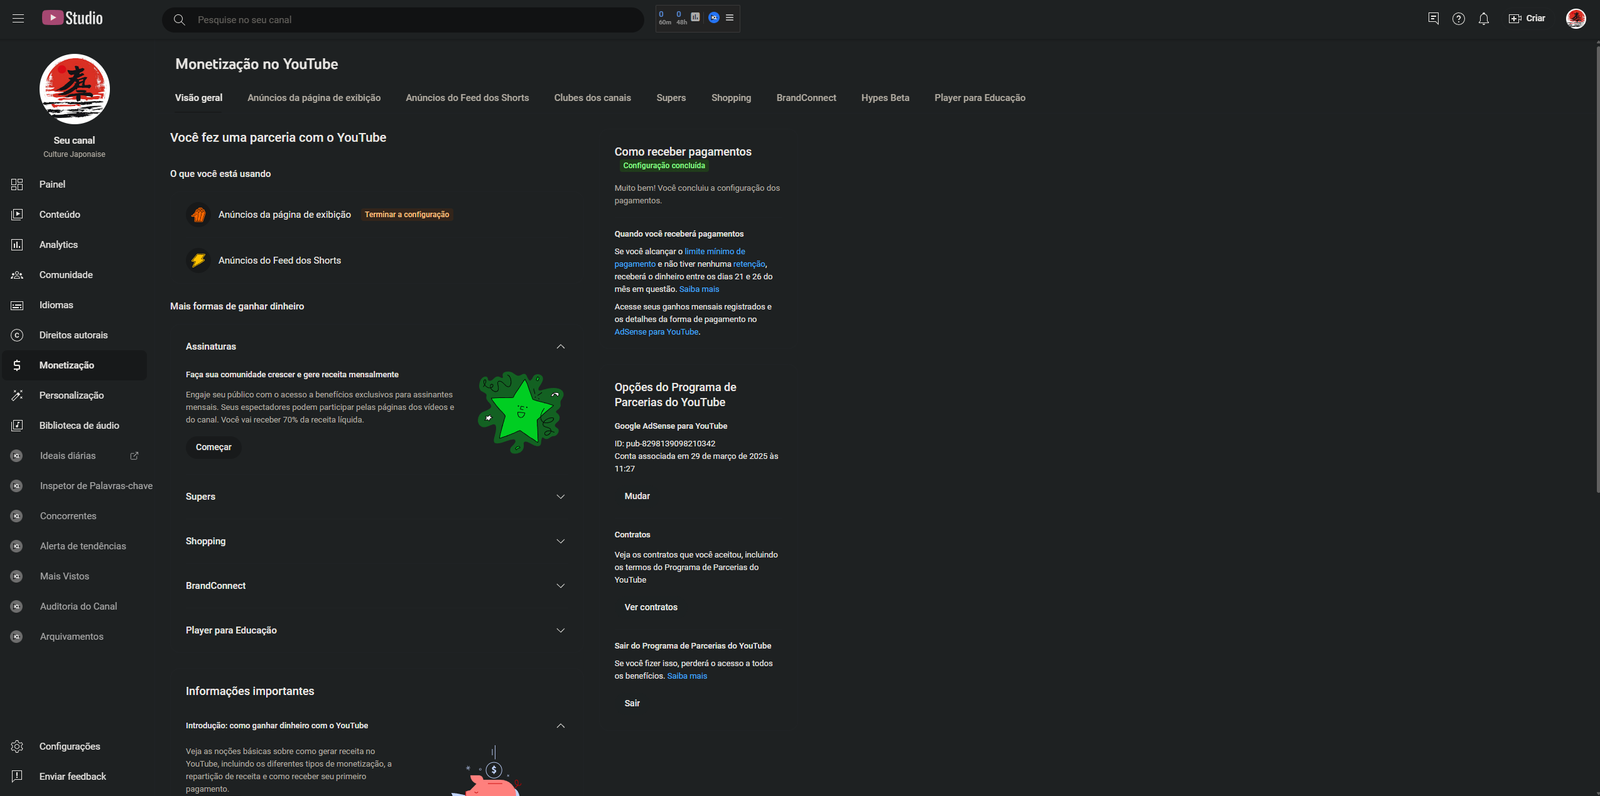Click the Idiomas sidebar icon
1600x796 pixels.
17,305
